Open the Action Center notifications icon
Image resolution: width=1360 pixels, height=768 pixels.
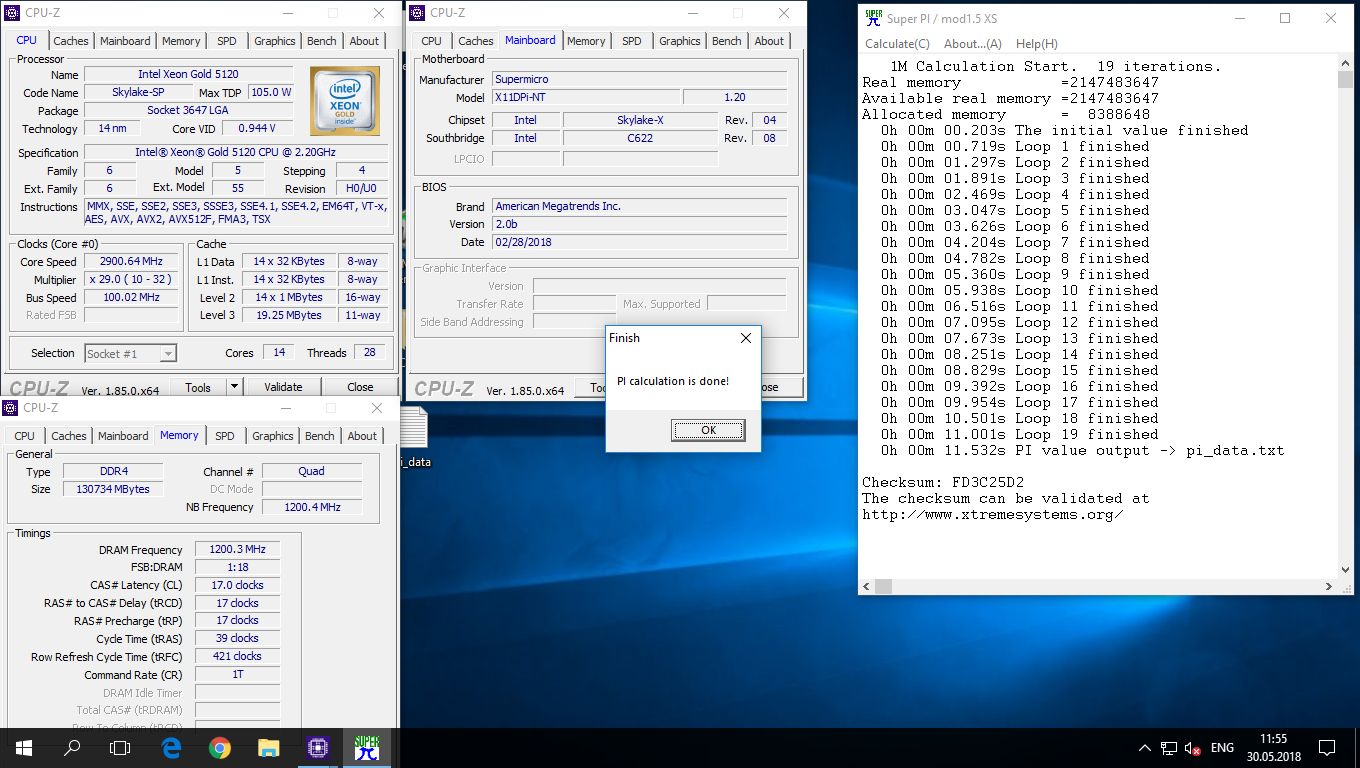pyautogui.click(x=1327, y=748)
